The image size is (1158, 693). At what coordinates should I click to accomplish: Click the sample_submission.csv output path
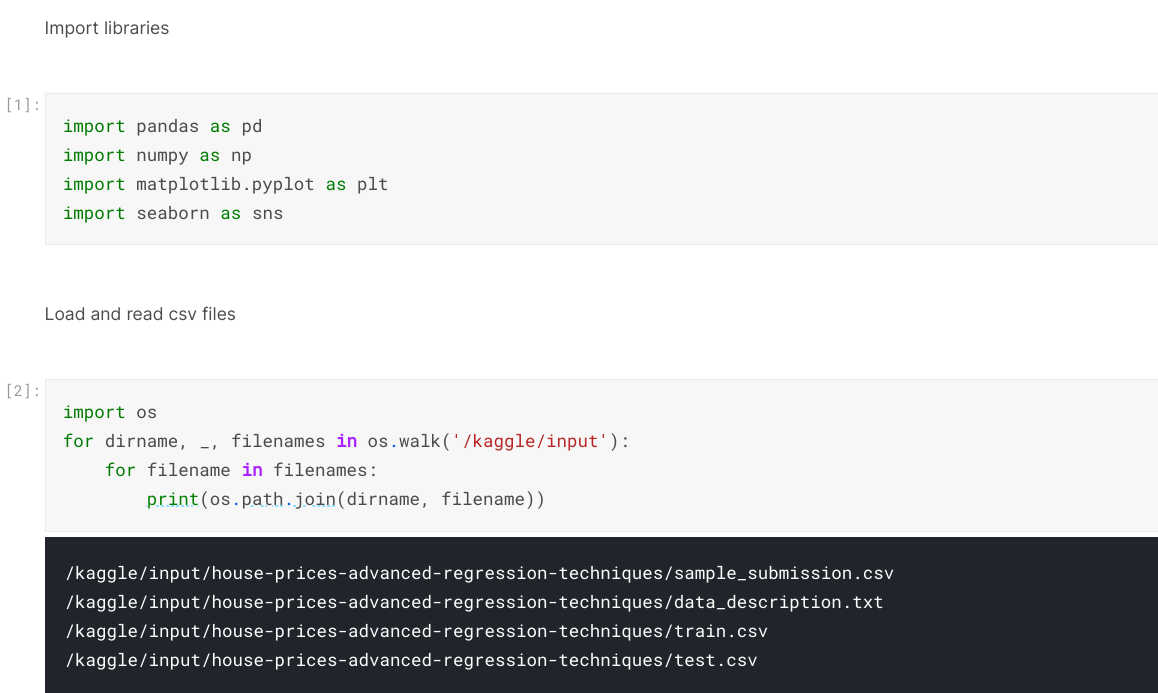479,573
